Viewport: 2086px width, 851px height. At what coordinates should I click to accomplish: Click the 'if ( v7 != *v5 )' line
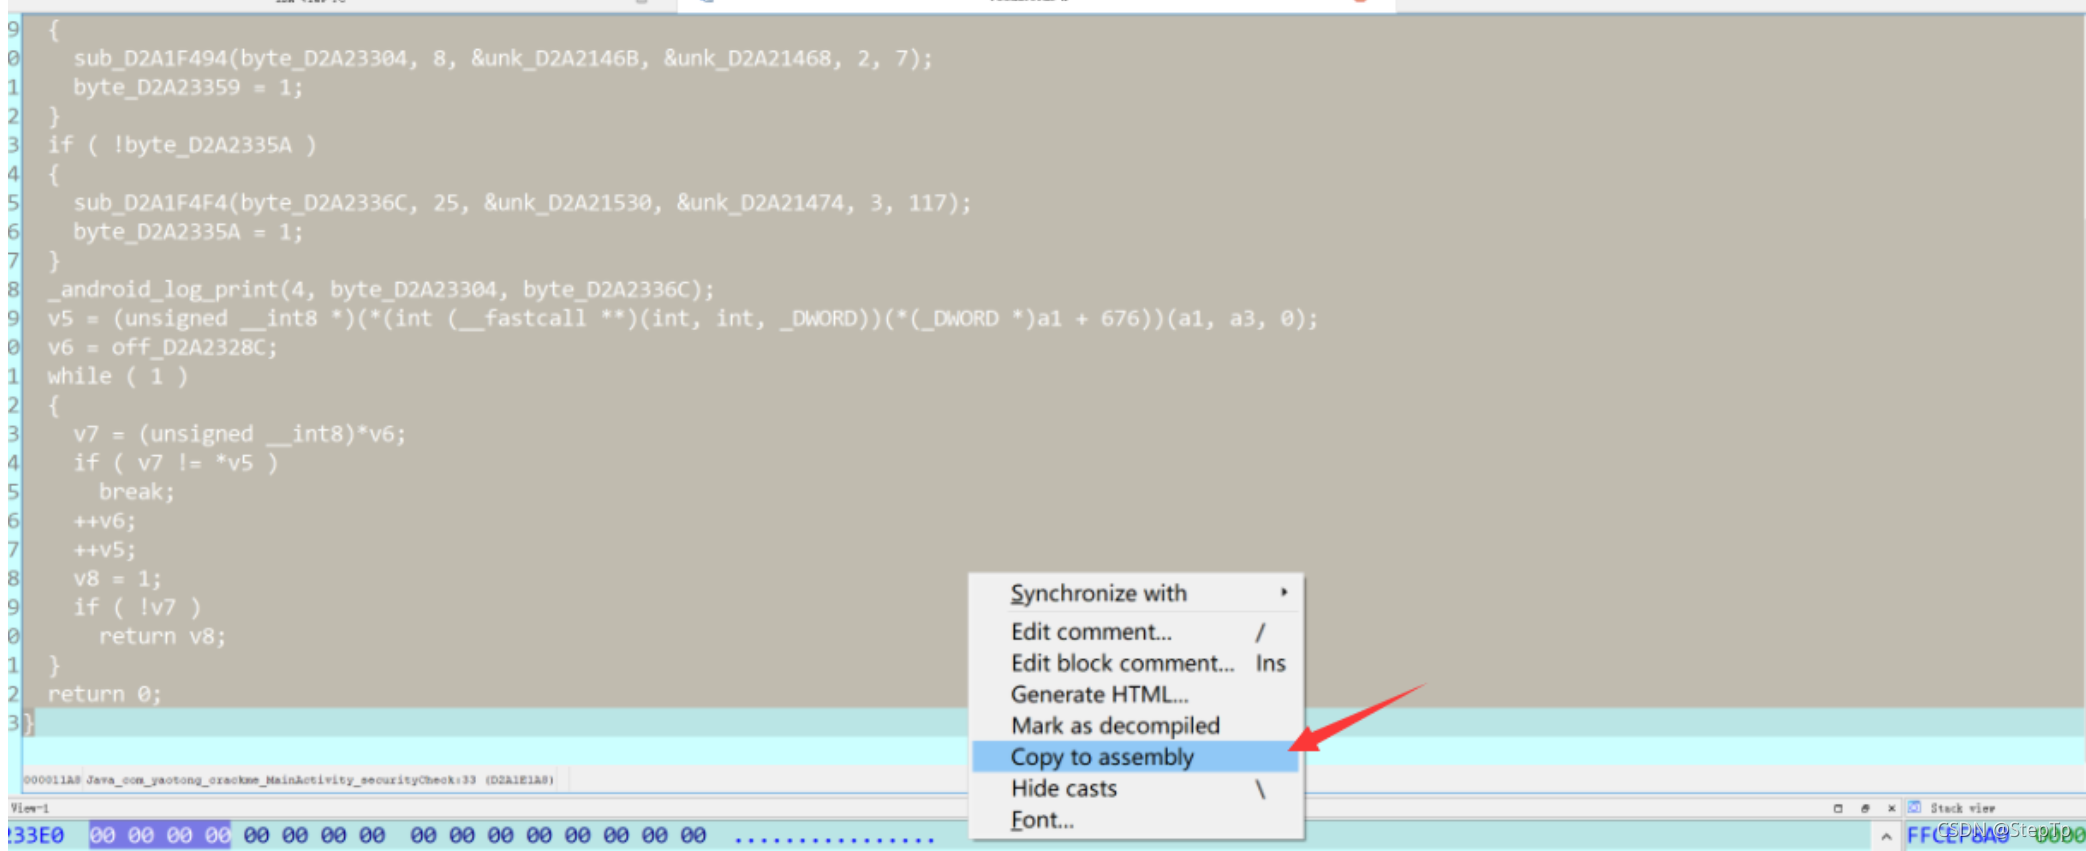[x=176, y=463]
